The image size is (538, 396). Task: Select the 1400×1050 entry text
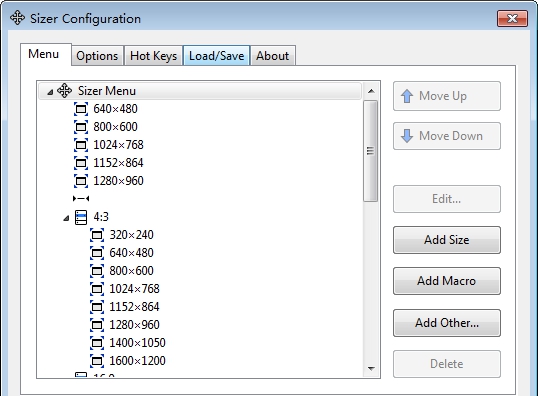coord(137,343)
